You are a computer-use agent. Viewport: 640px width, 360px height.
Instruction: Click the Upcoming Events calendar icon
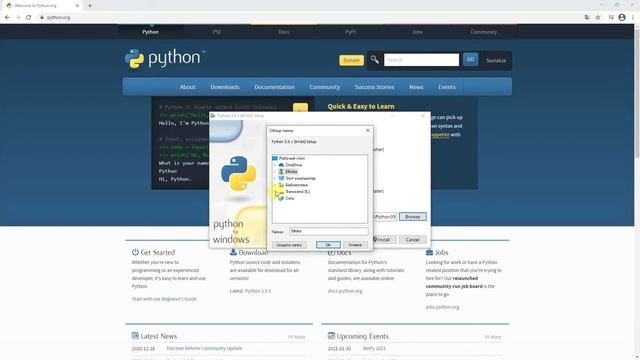tap(331, 336)
